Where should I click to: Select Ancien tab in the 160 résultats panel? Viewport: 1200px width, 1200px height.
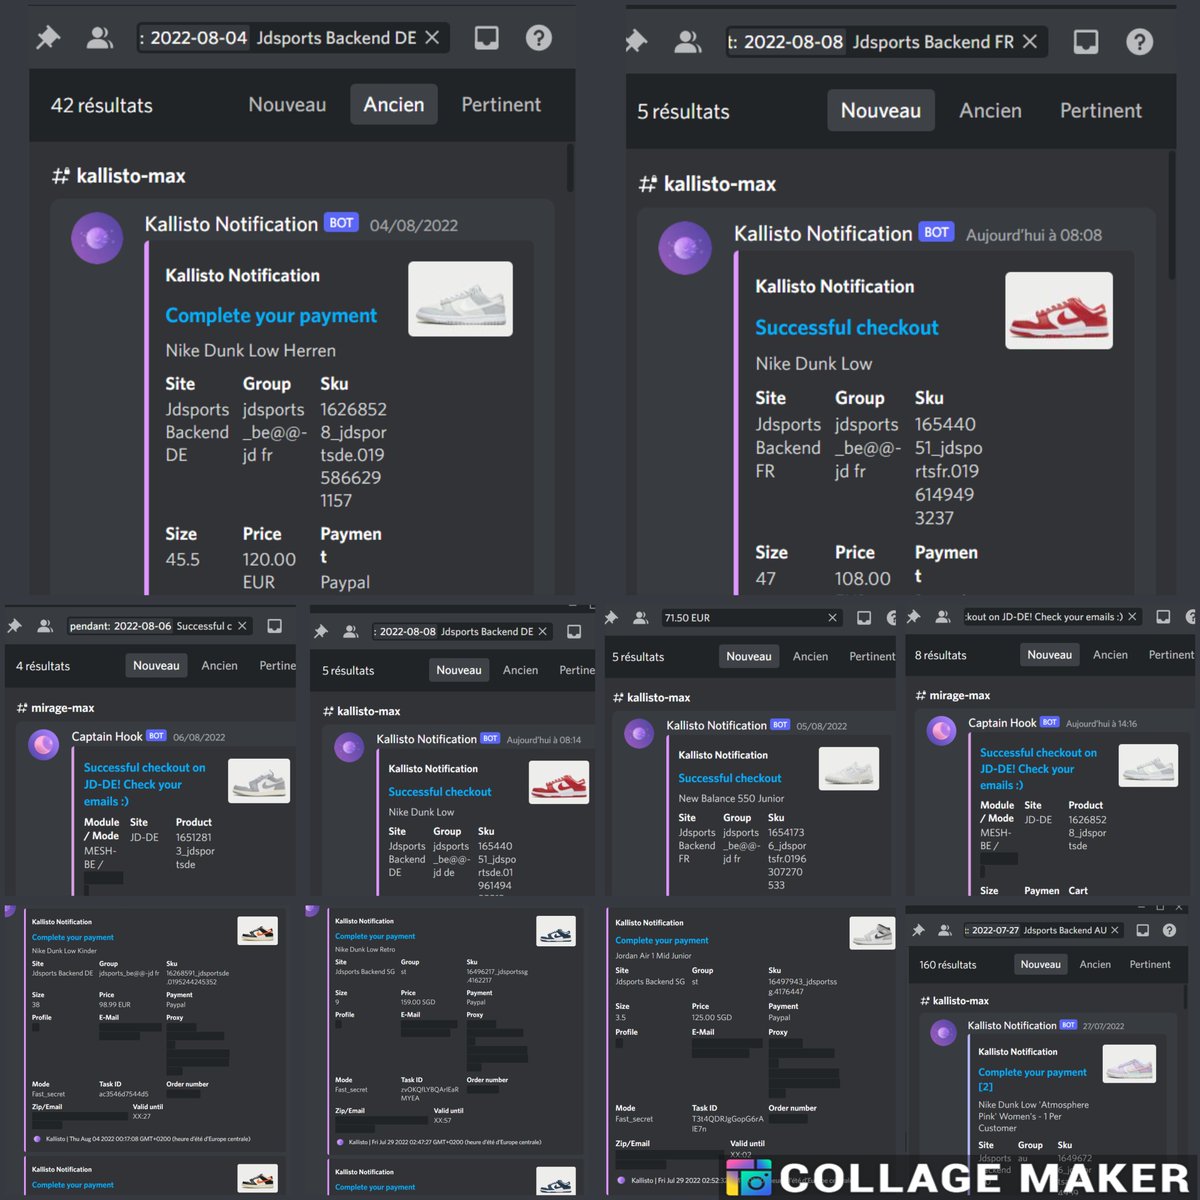(x=1095, y=964)
